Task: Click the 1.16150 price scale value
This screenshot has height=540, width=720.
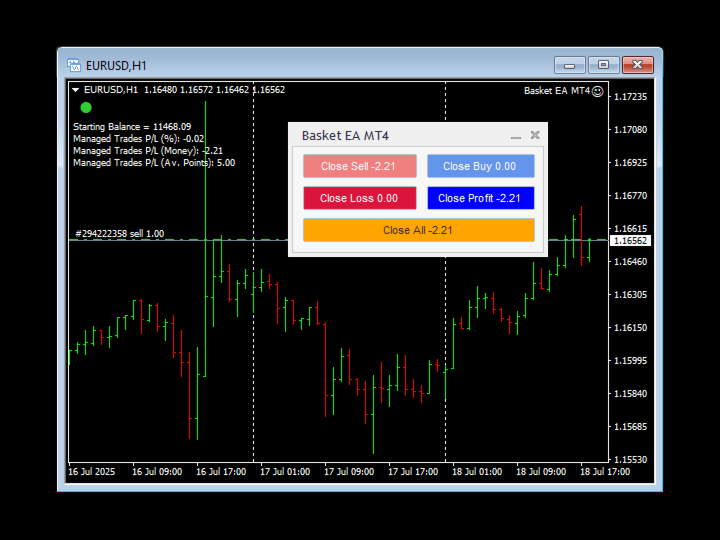Action: click(x=630, y=328)
